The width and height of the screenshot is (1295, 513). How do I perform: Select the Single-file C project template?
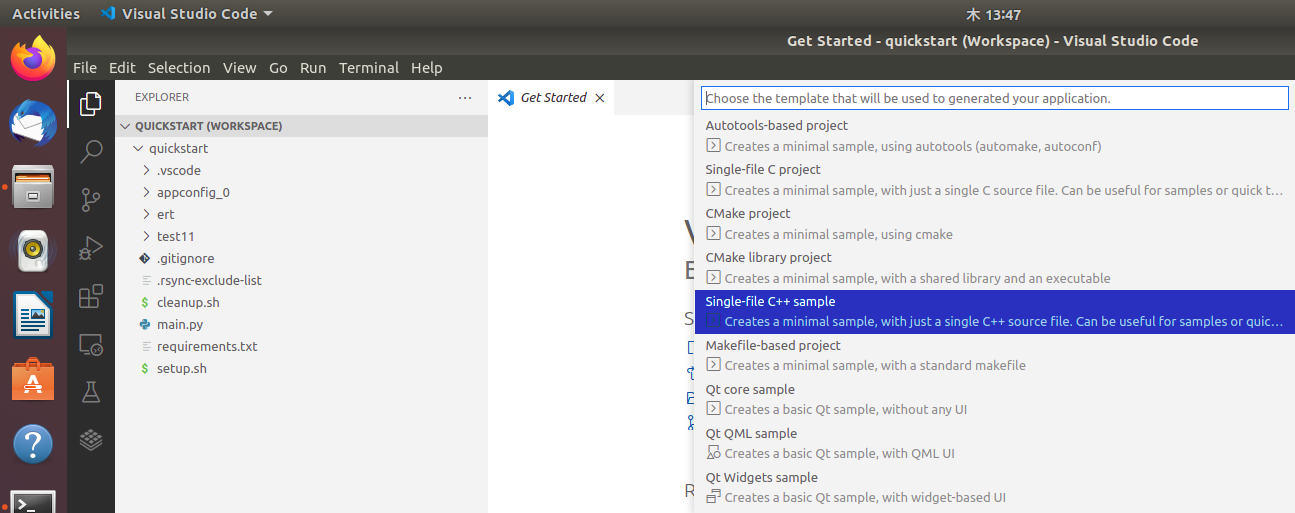[994, 180]
